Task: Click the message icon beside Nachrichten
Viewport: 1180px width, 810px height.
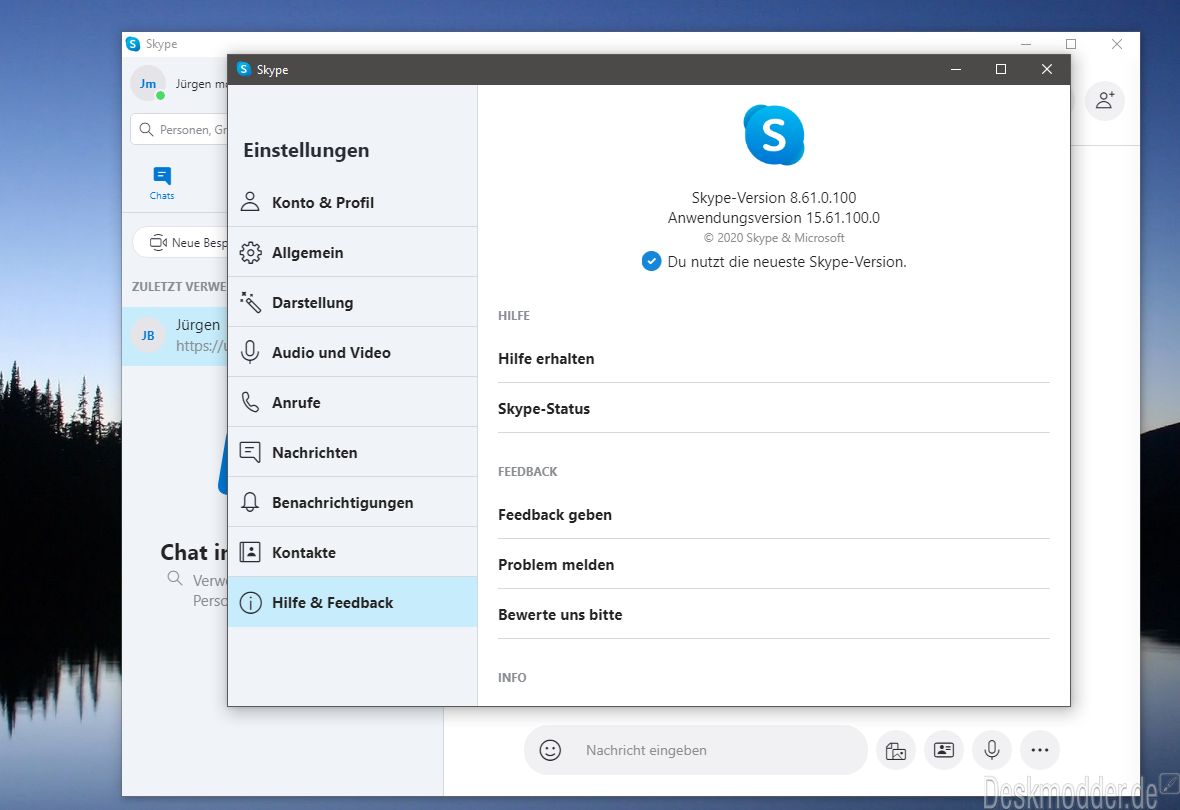Action: coord(250,452)
